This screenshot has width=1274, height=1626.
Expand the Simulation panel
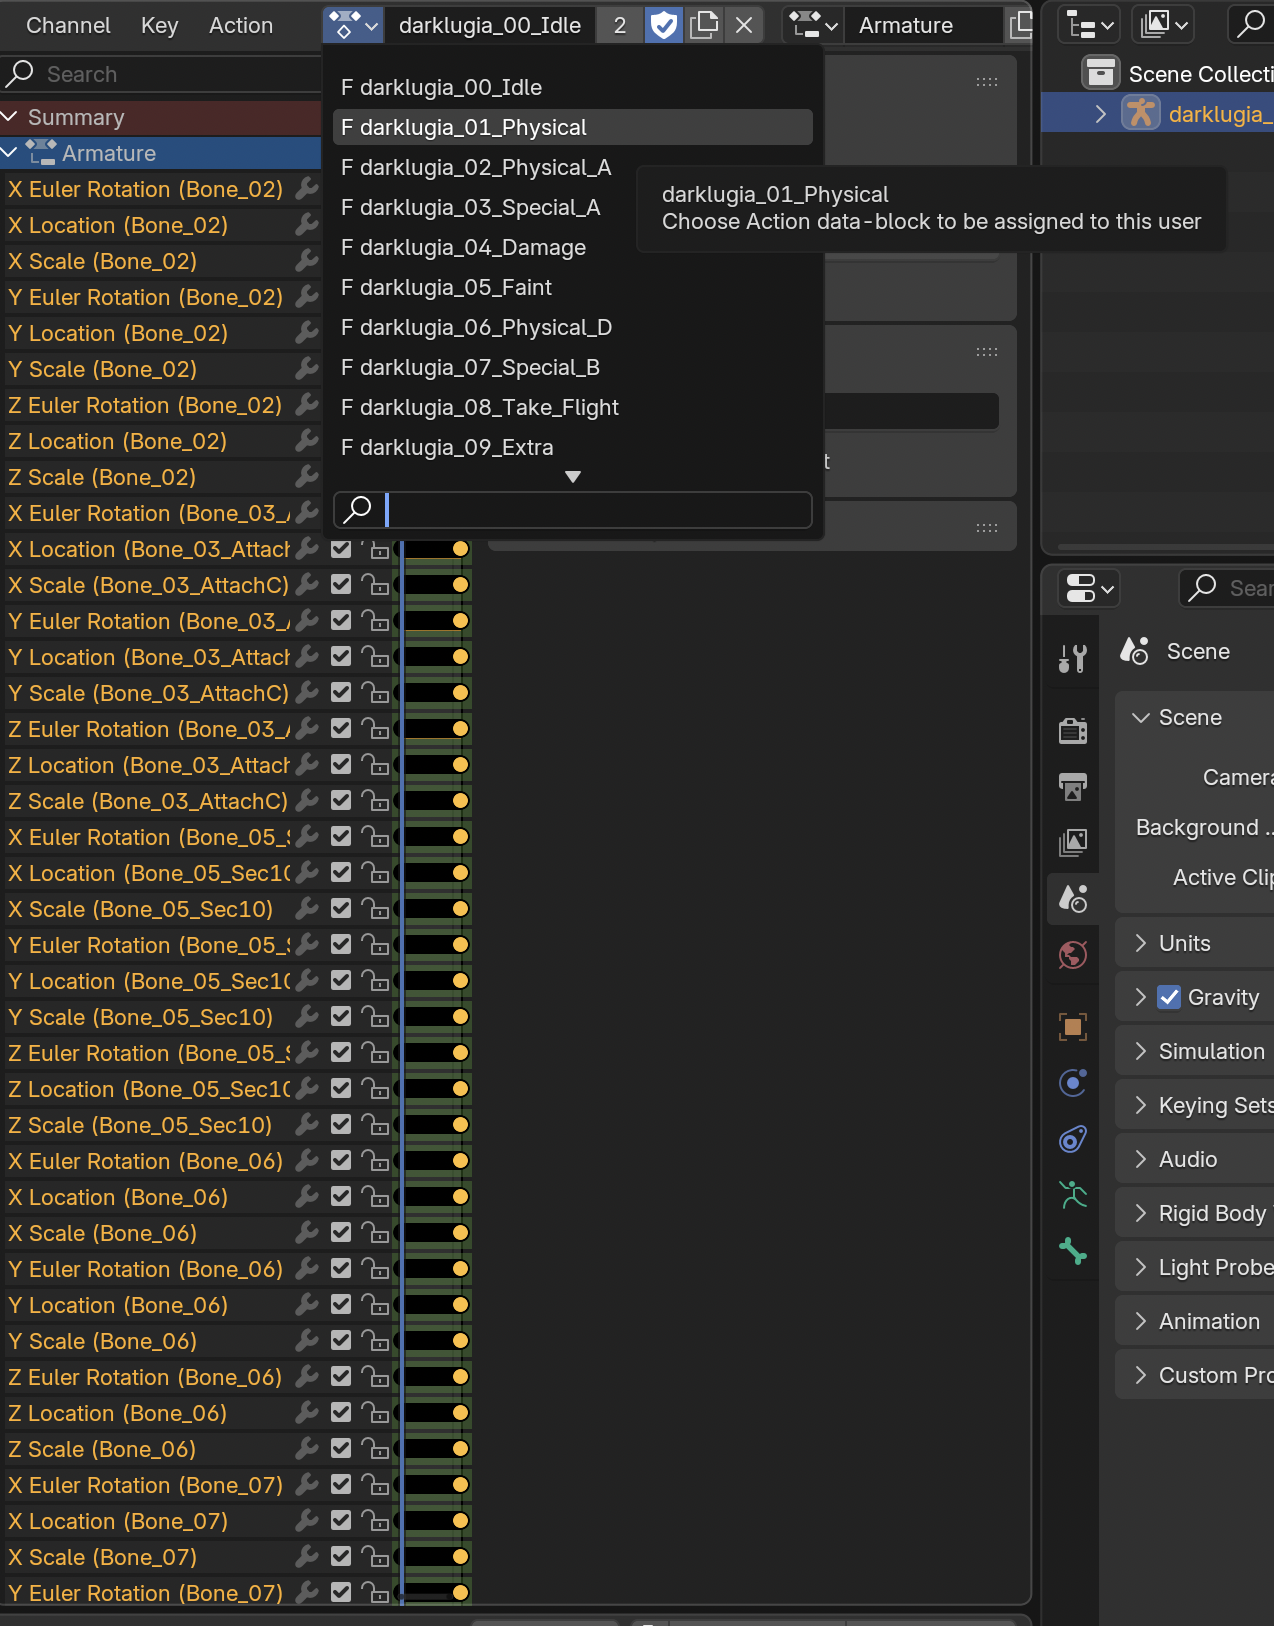(1140, 1051)
